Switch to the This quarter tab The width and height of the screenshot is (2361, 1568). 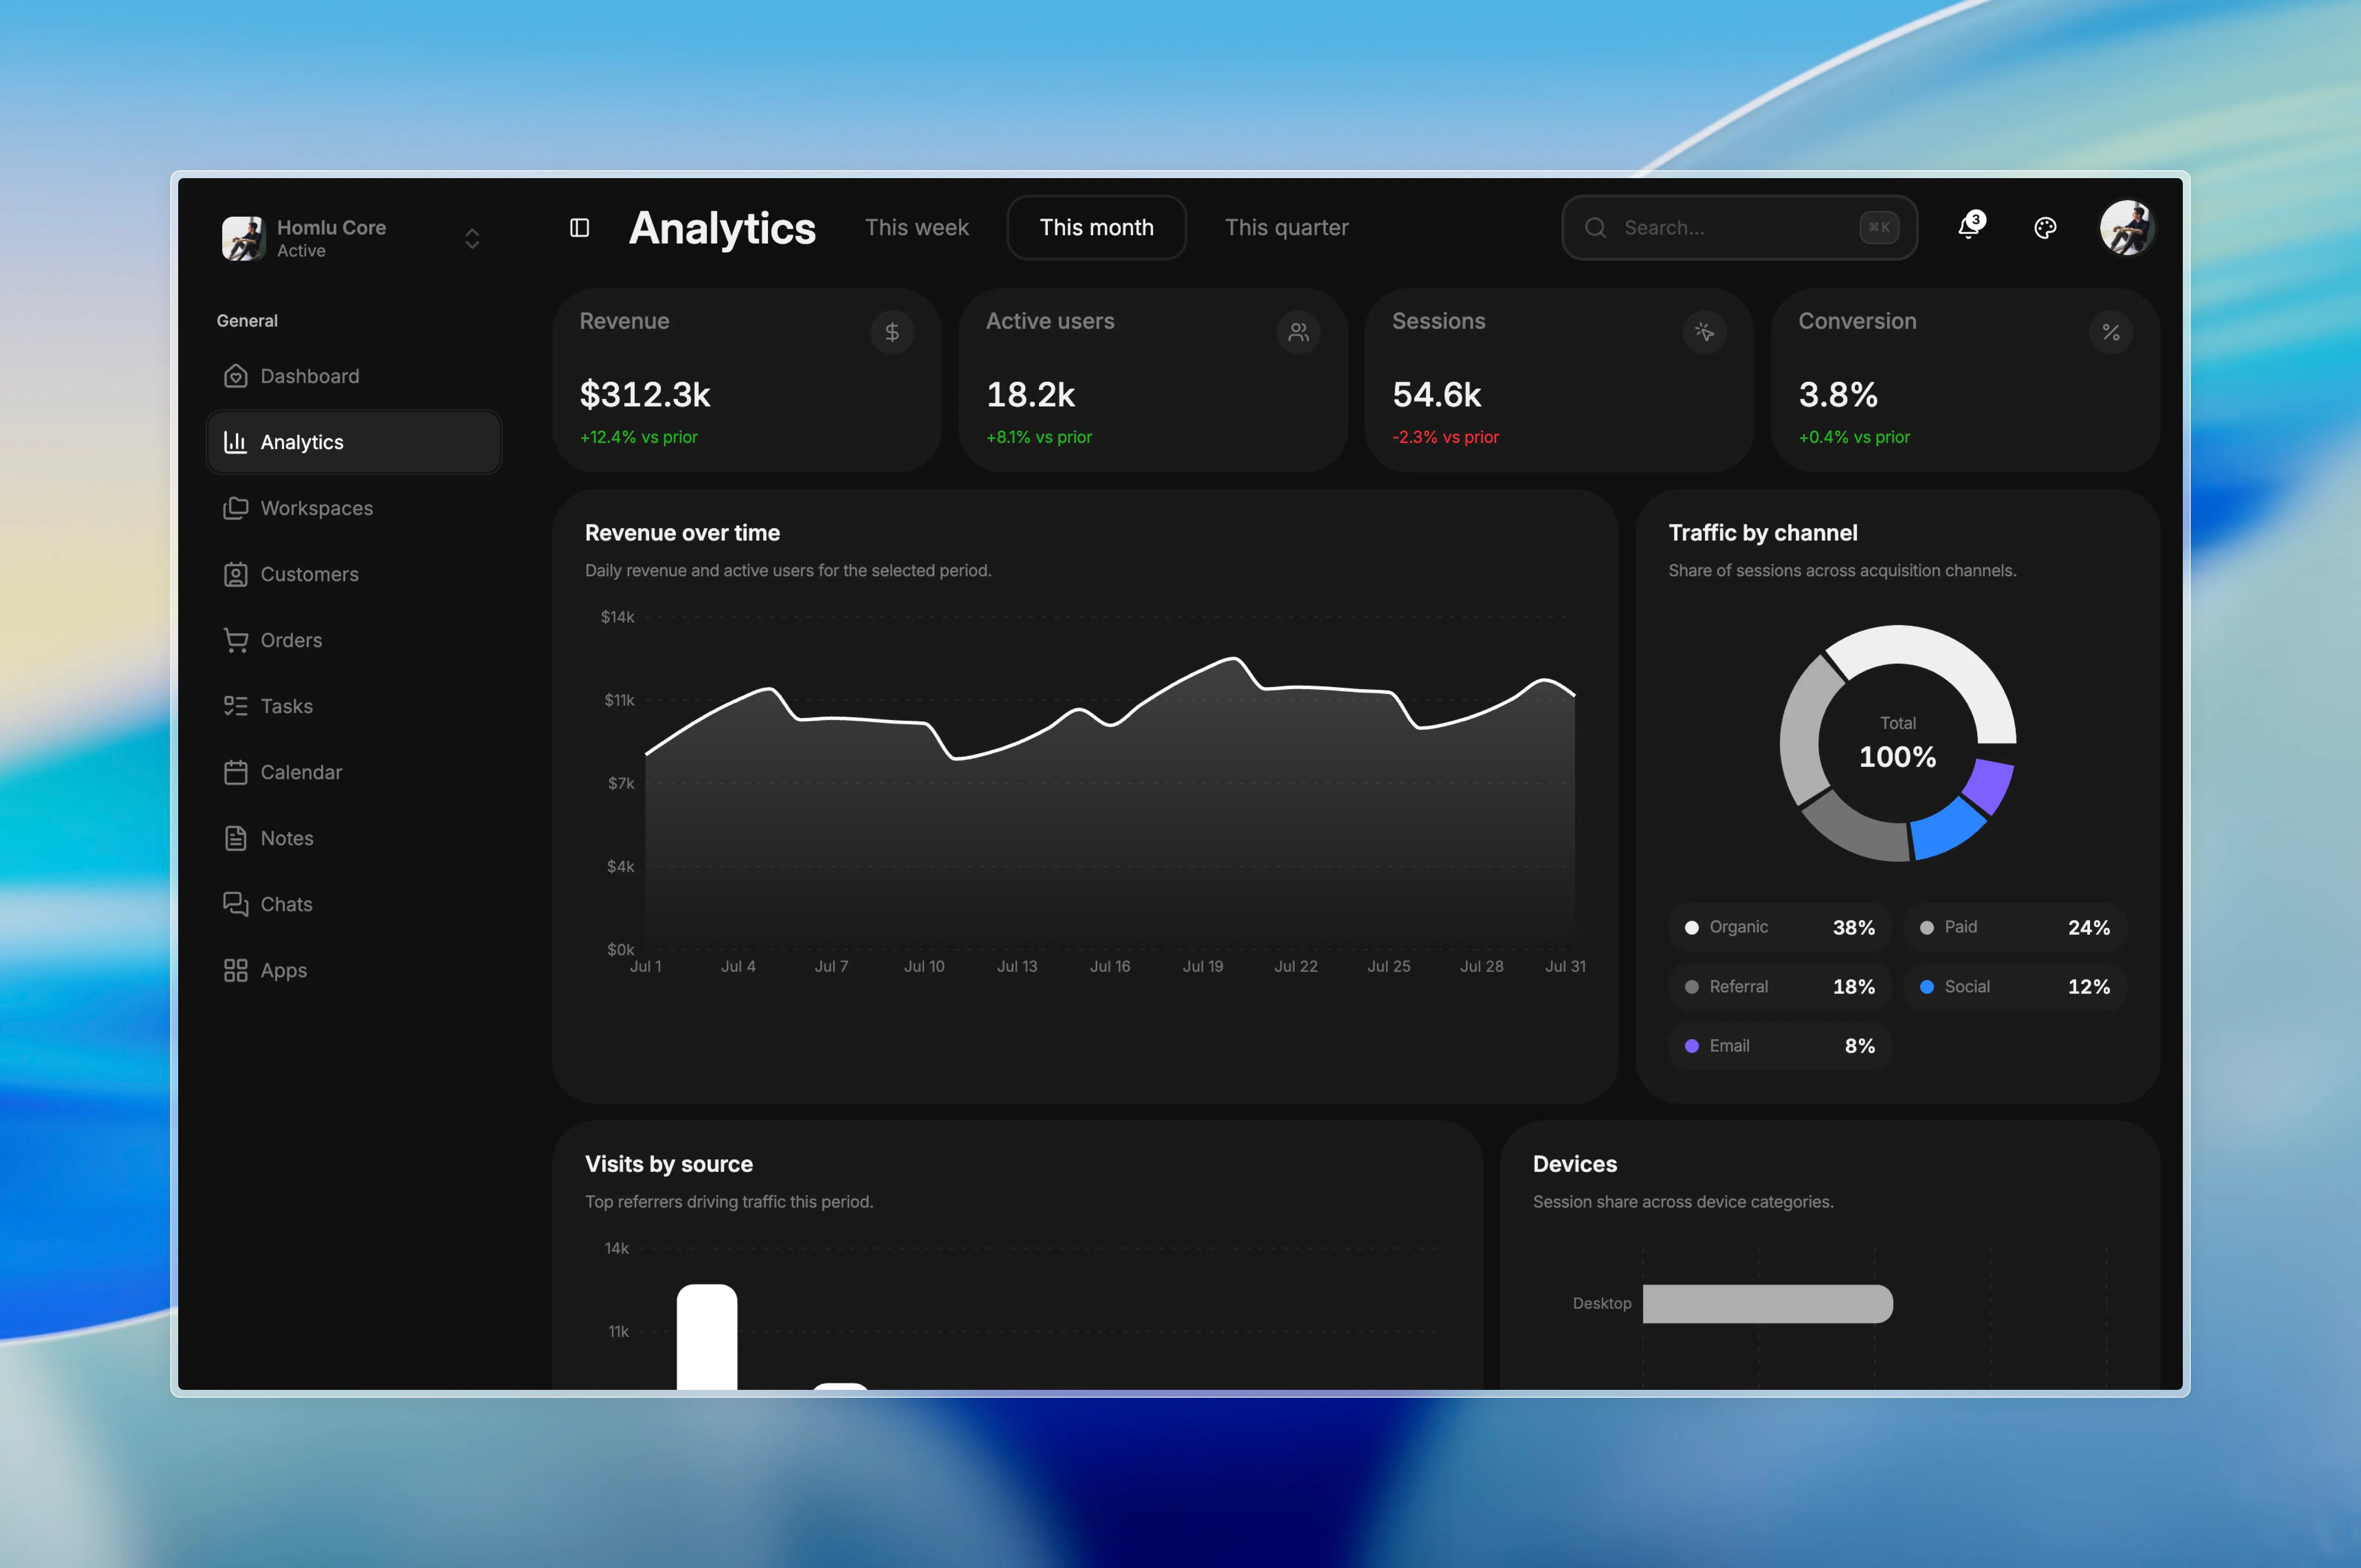point(1287,228)
